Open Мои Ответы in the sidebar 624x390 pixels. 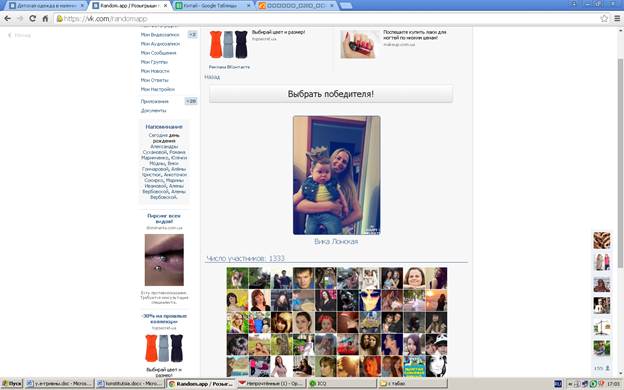tap(154, 80)
